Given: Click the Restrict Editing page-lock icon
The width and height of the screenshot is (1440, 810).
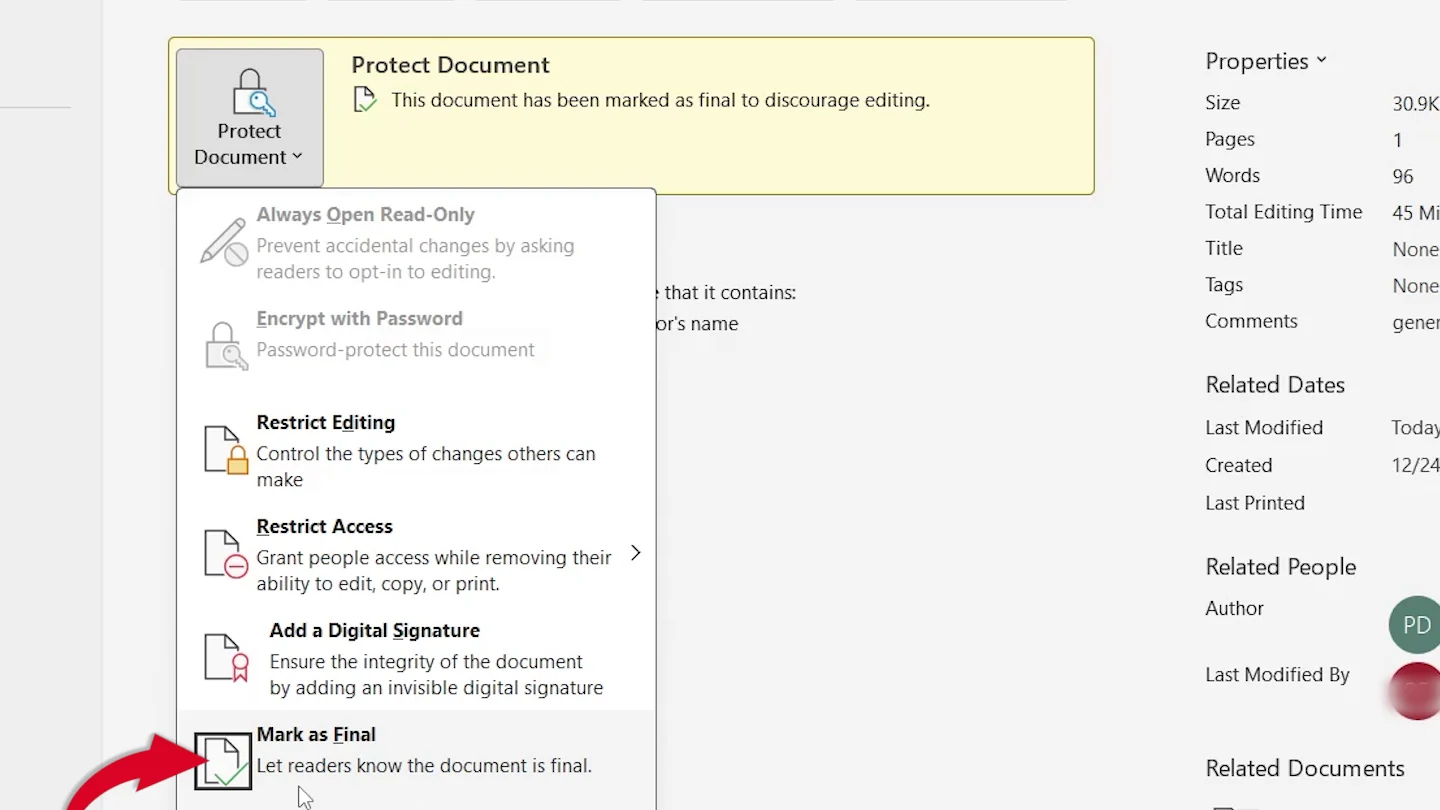Looking at the screenshot, I should pyautogui.click(x=226, y=450).
